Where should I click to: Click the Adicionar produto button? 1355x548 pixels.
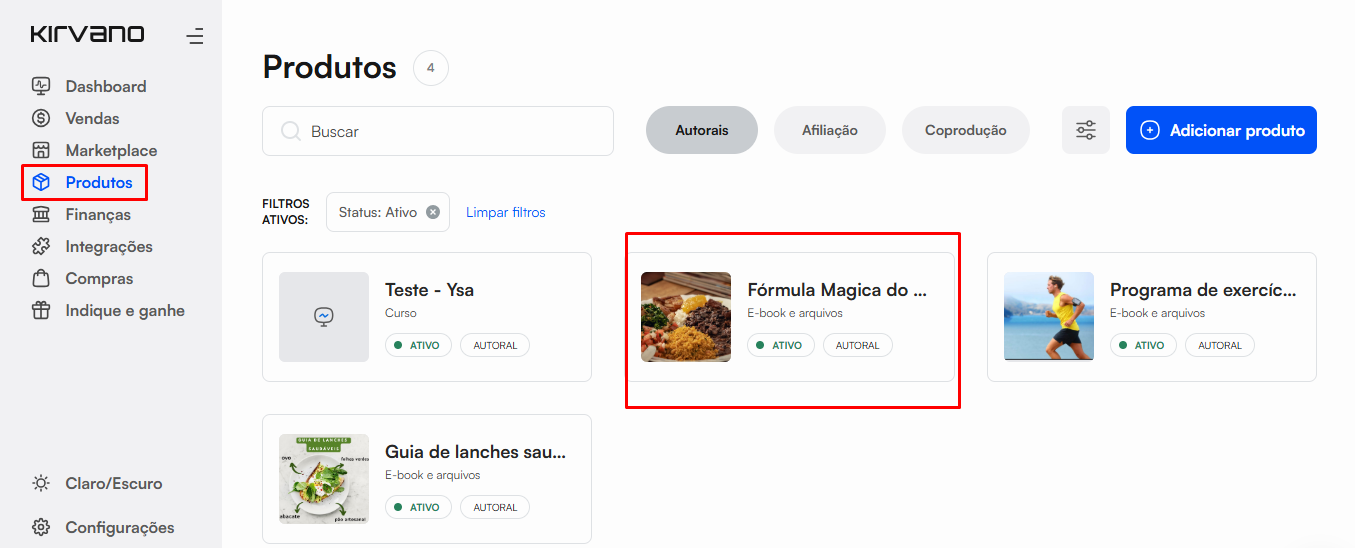pos(1221,130)
